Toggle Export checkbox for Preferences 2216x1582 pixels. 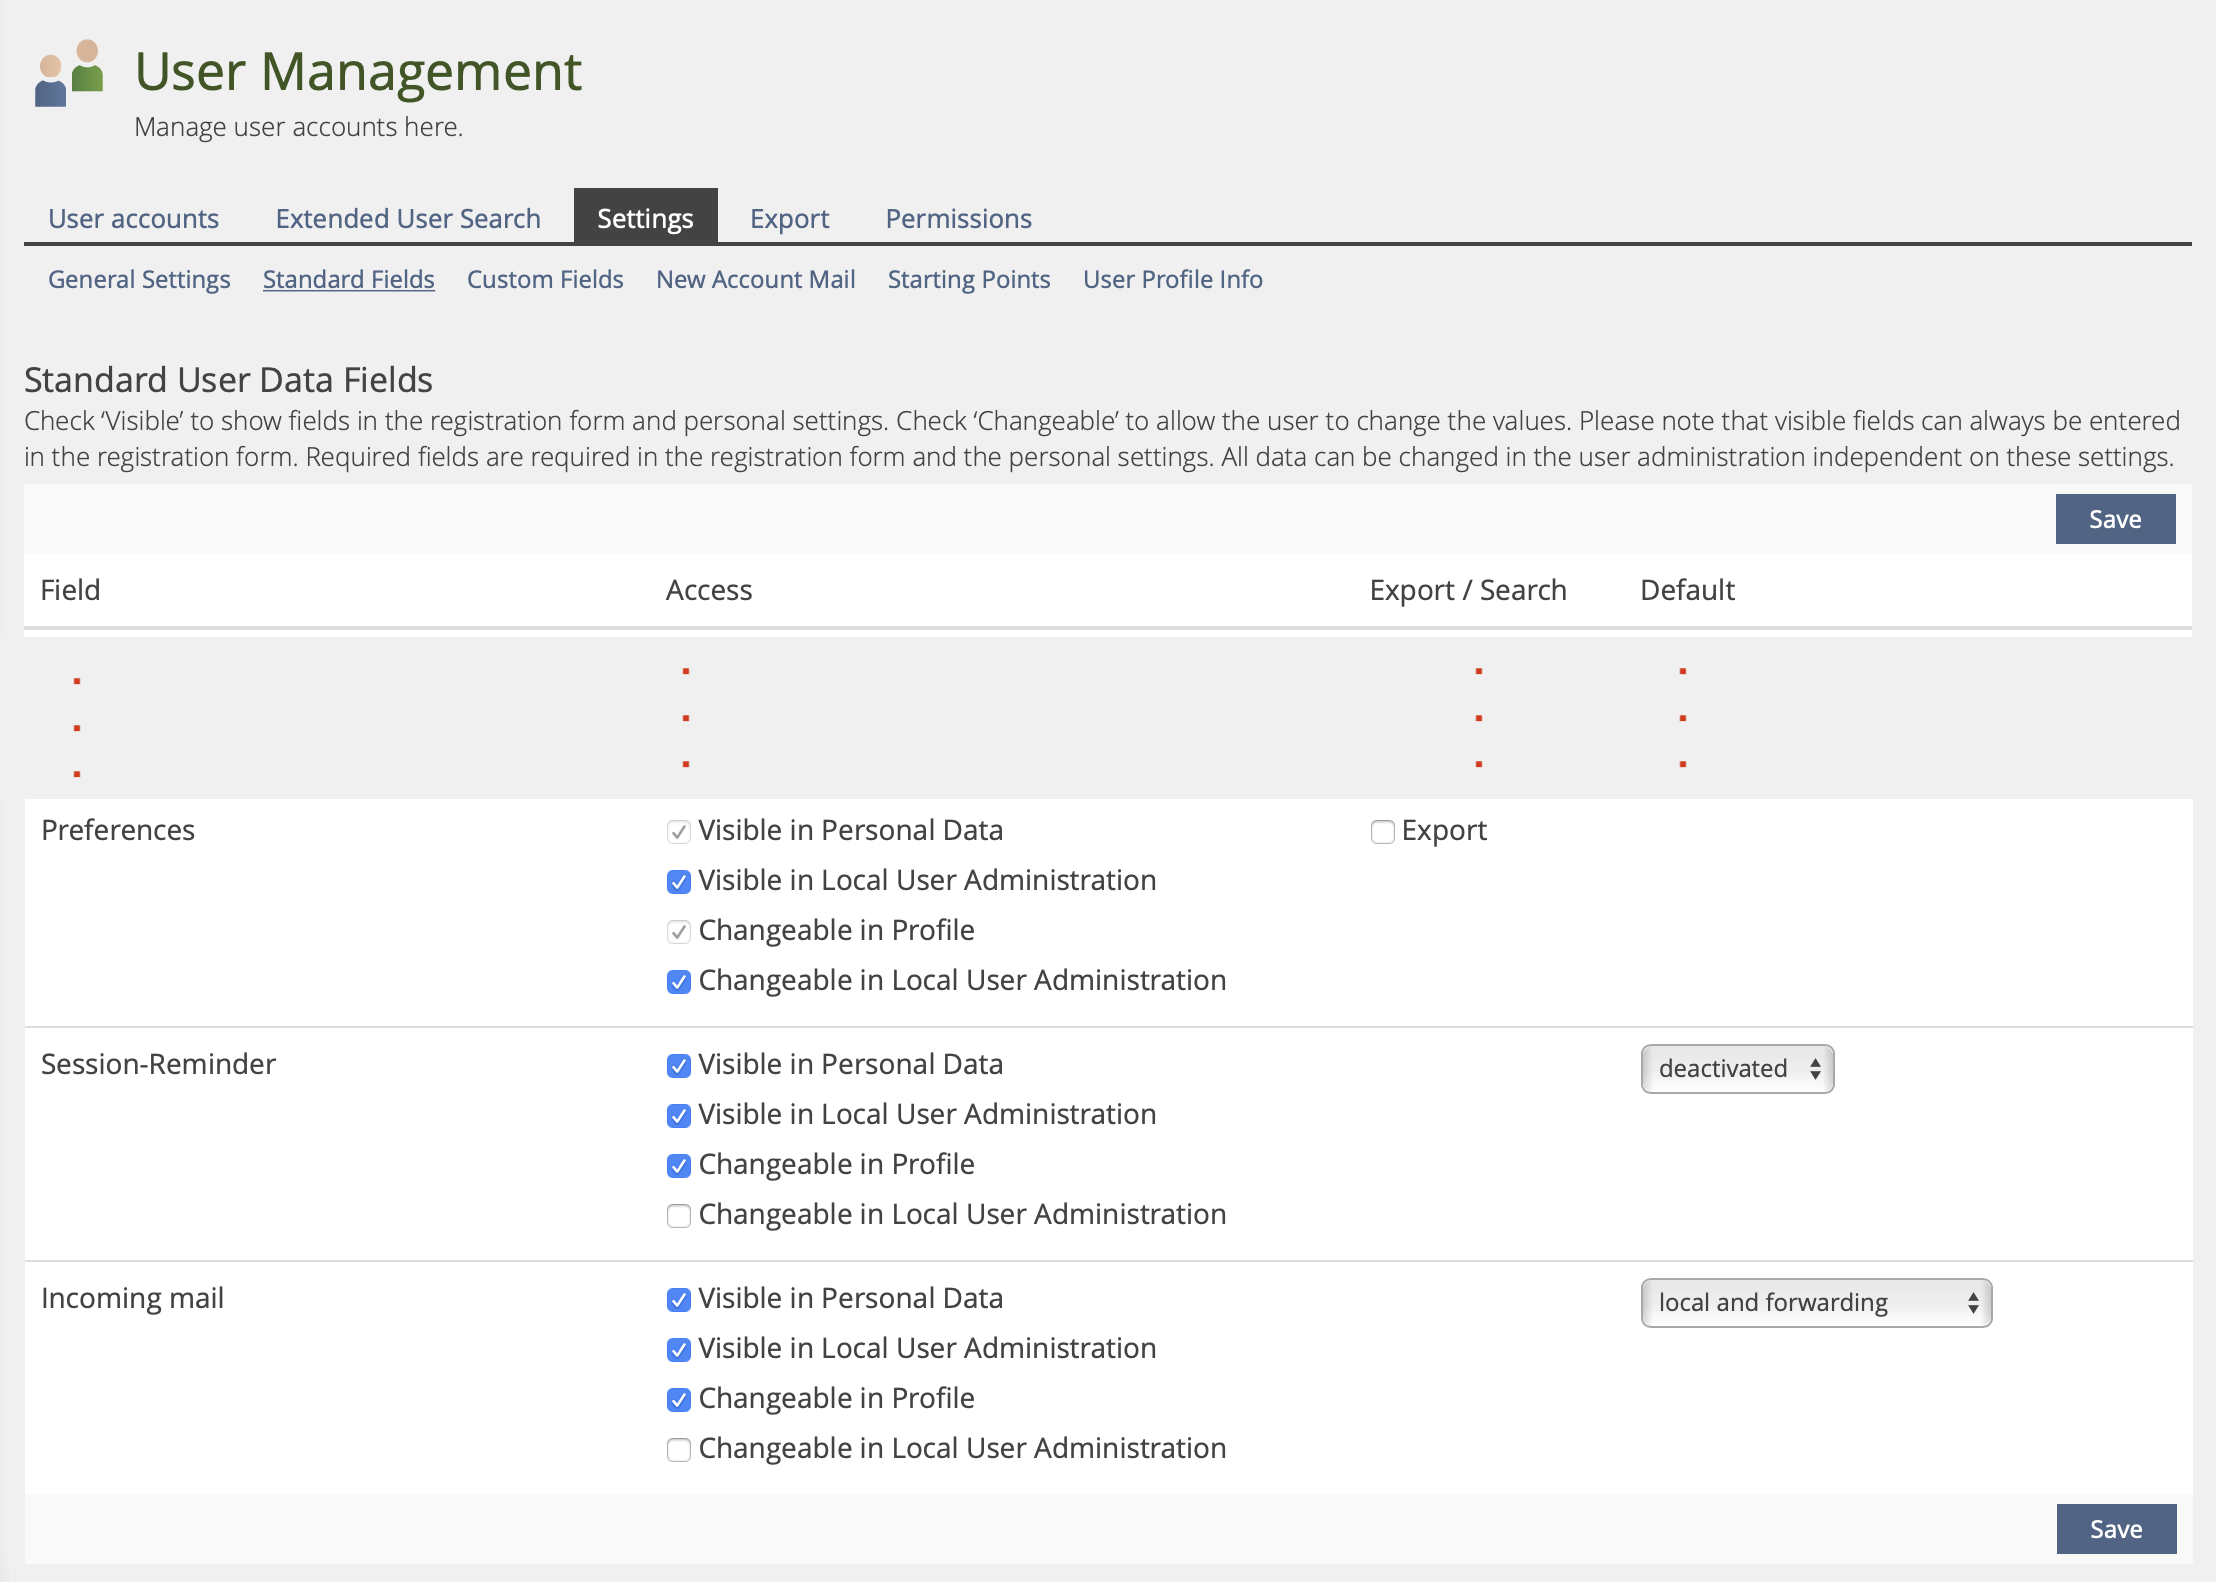1382,832
